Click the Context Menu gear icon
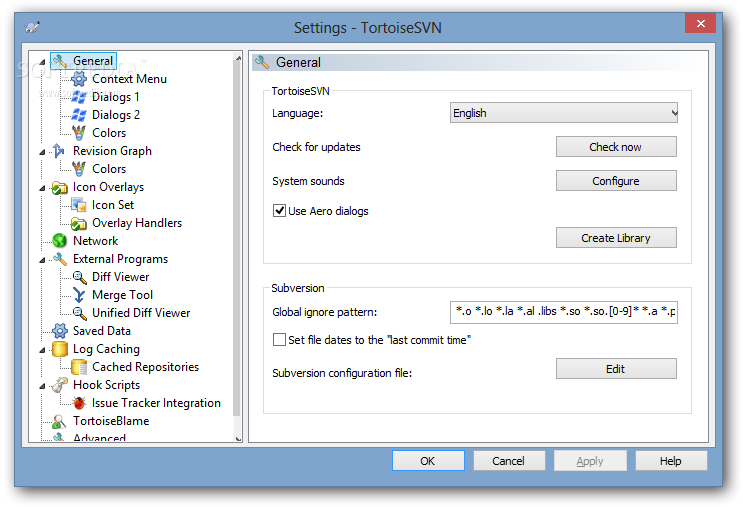This screenshot has width=743, height=507. coord(79,79)
